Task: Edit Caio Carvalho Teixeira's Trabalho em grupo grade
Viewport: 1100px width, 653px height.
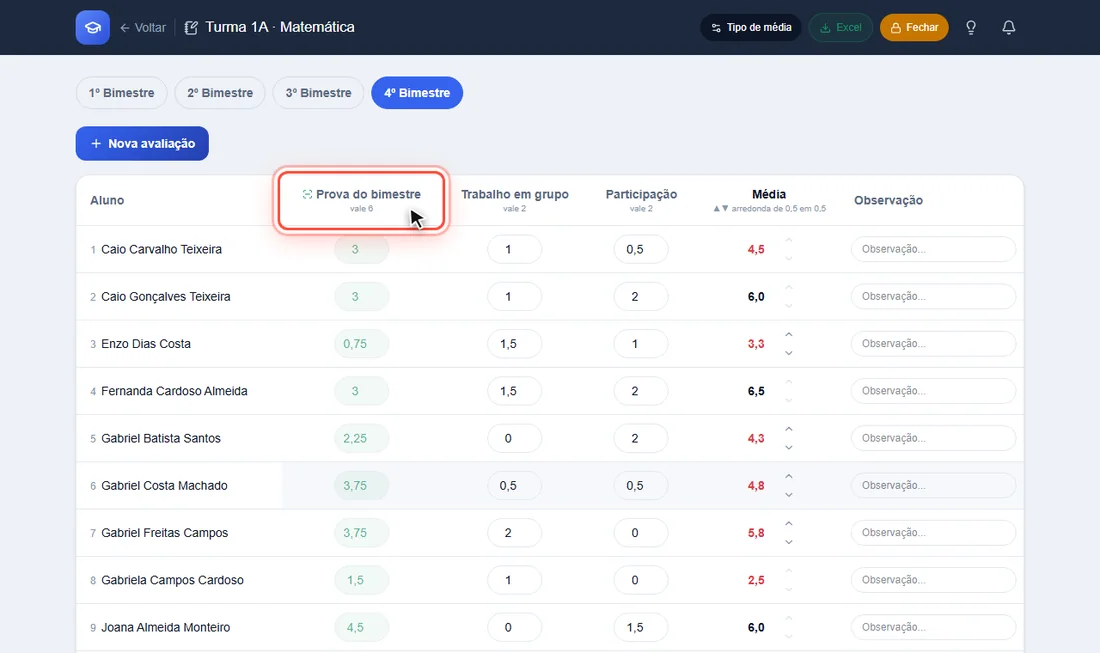Action: coord(514,249)
